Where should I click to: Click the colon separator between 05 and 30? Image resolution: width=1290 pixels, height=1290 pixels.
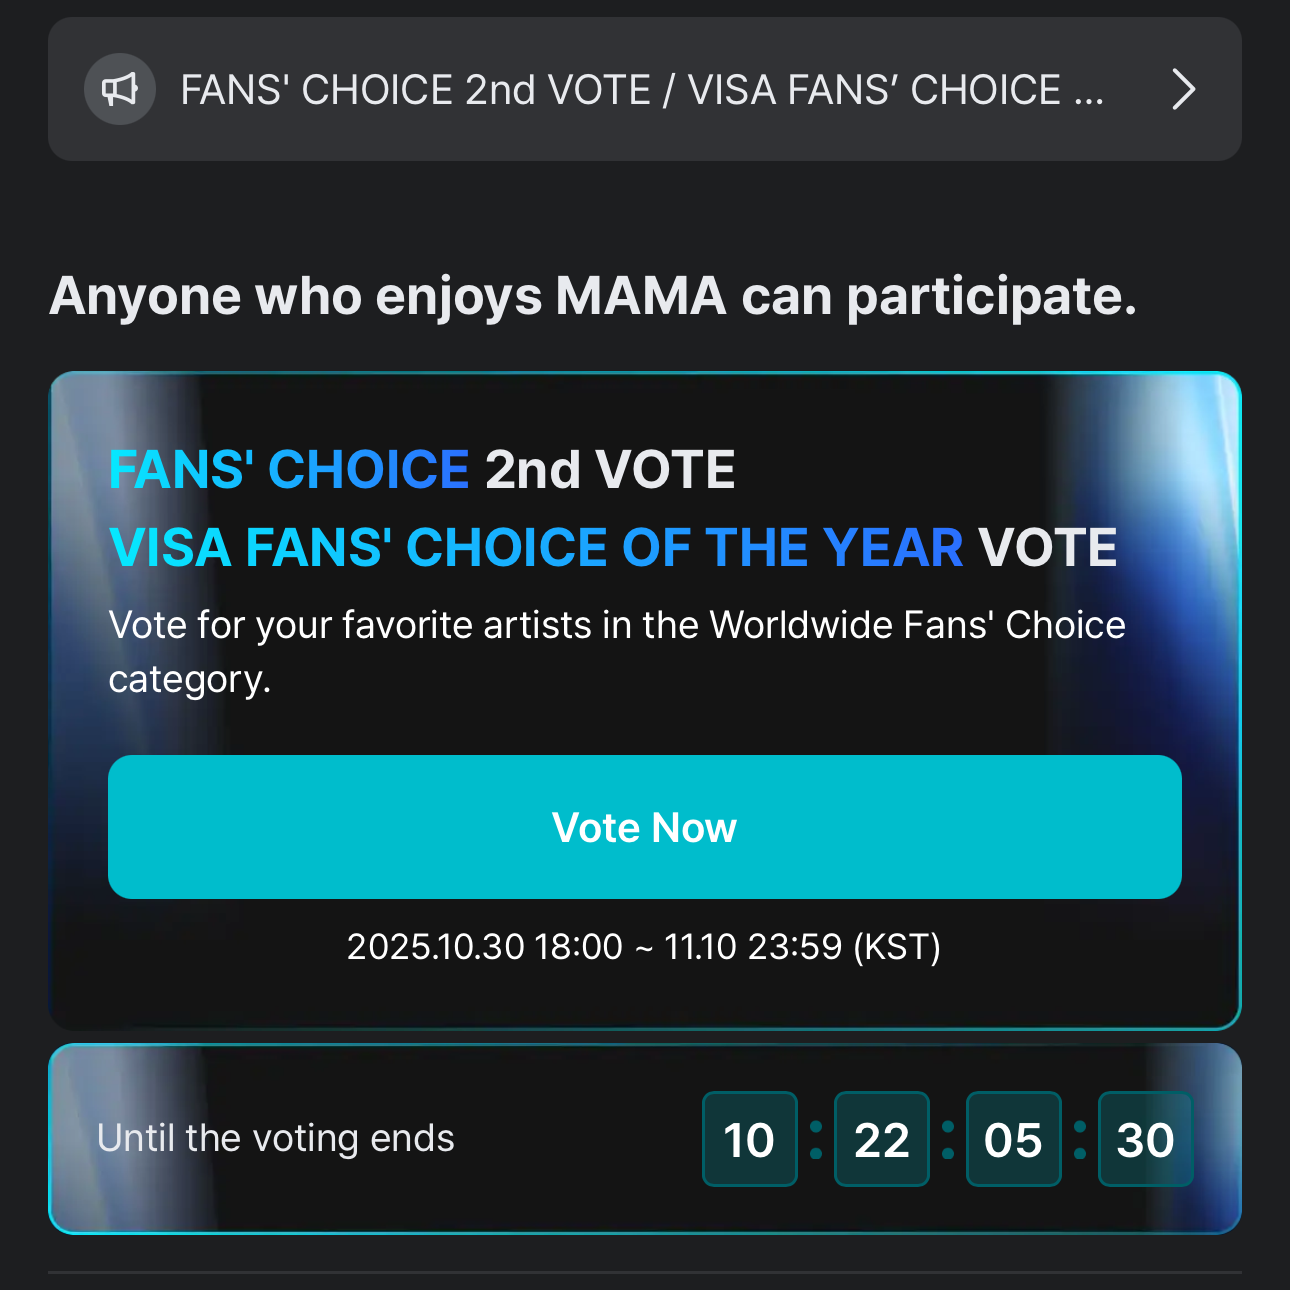pos(1080,1139)
